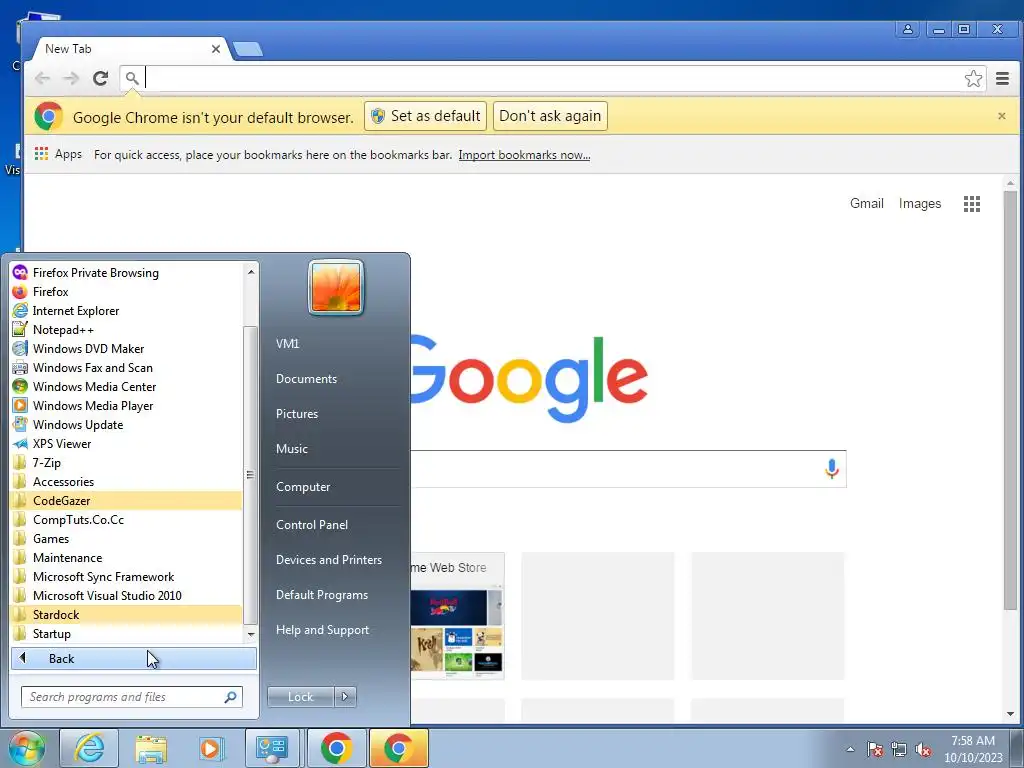
Task: Click the active Chrome taskbar button
Action: (x=399, y=748)
